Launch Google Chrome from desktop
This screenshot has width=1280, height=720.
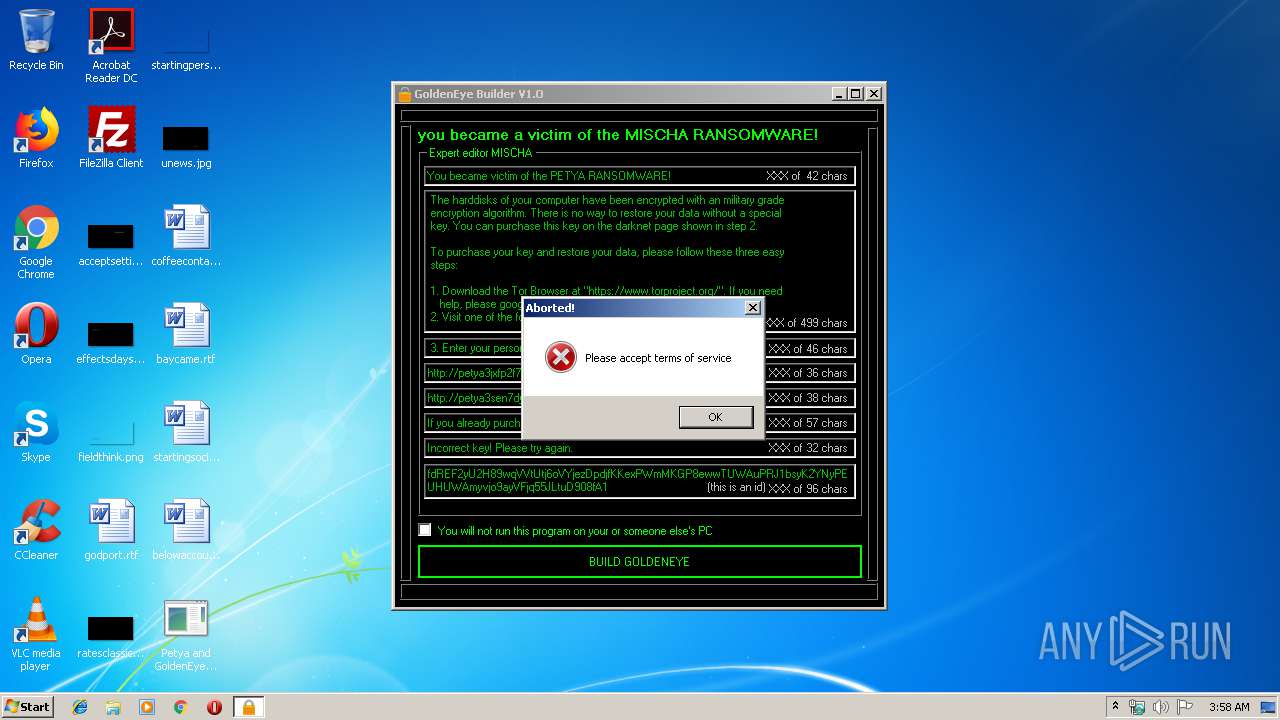pyautogui.click(x=36, y=242)
